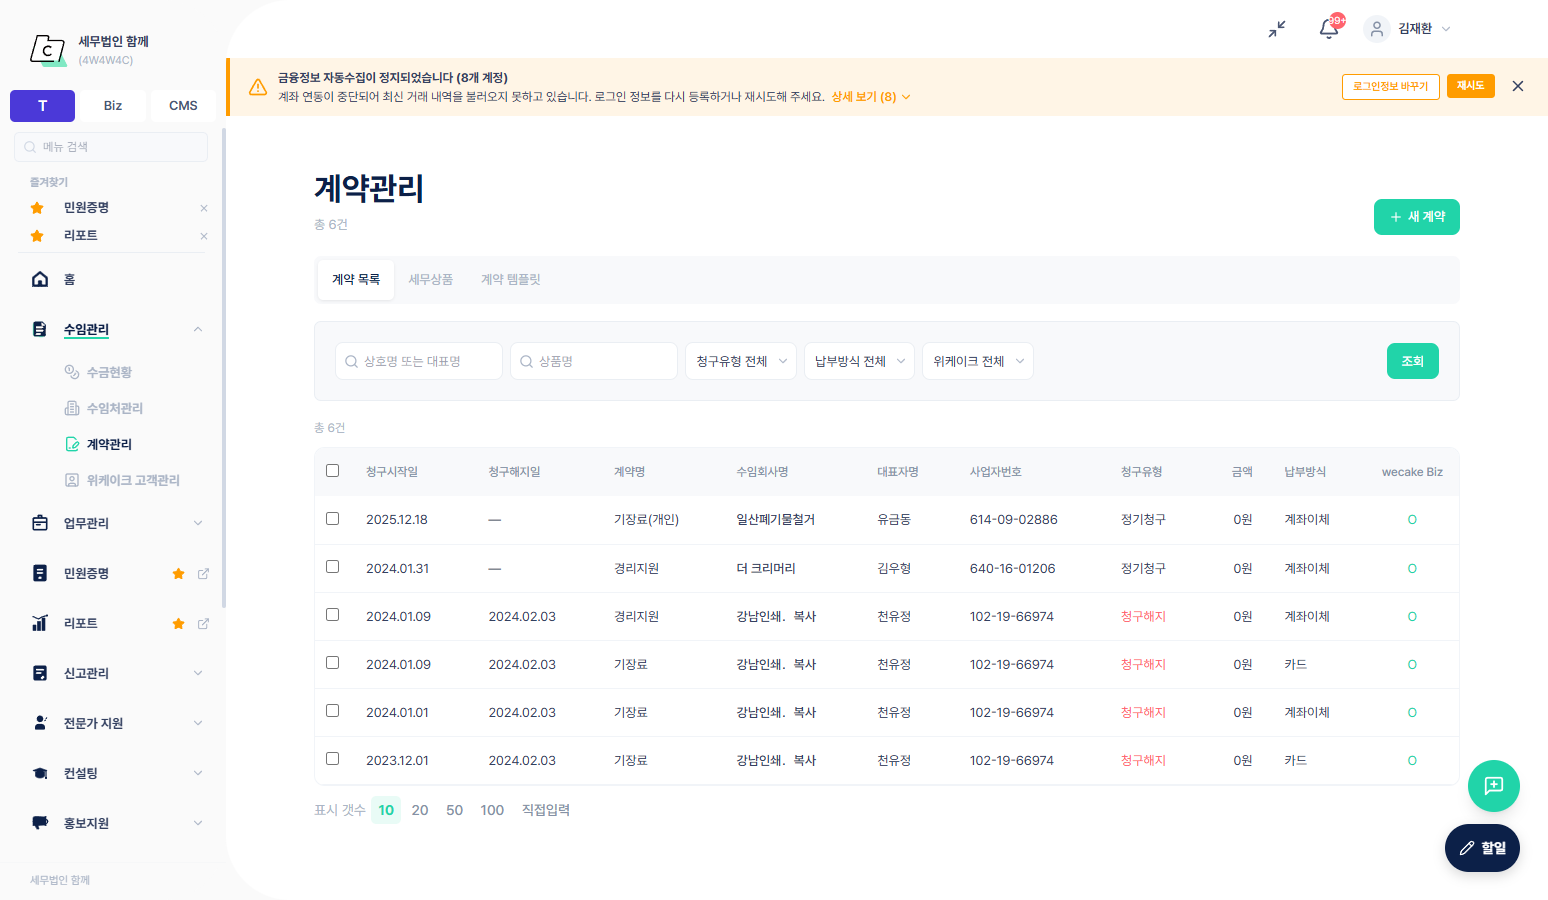Click the 재시도 retry button

tap(1471, 86)
